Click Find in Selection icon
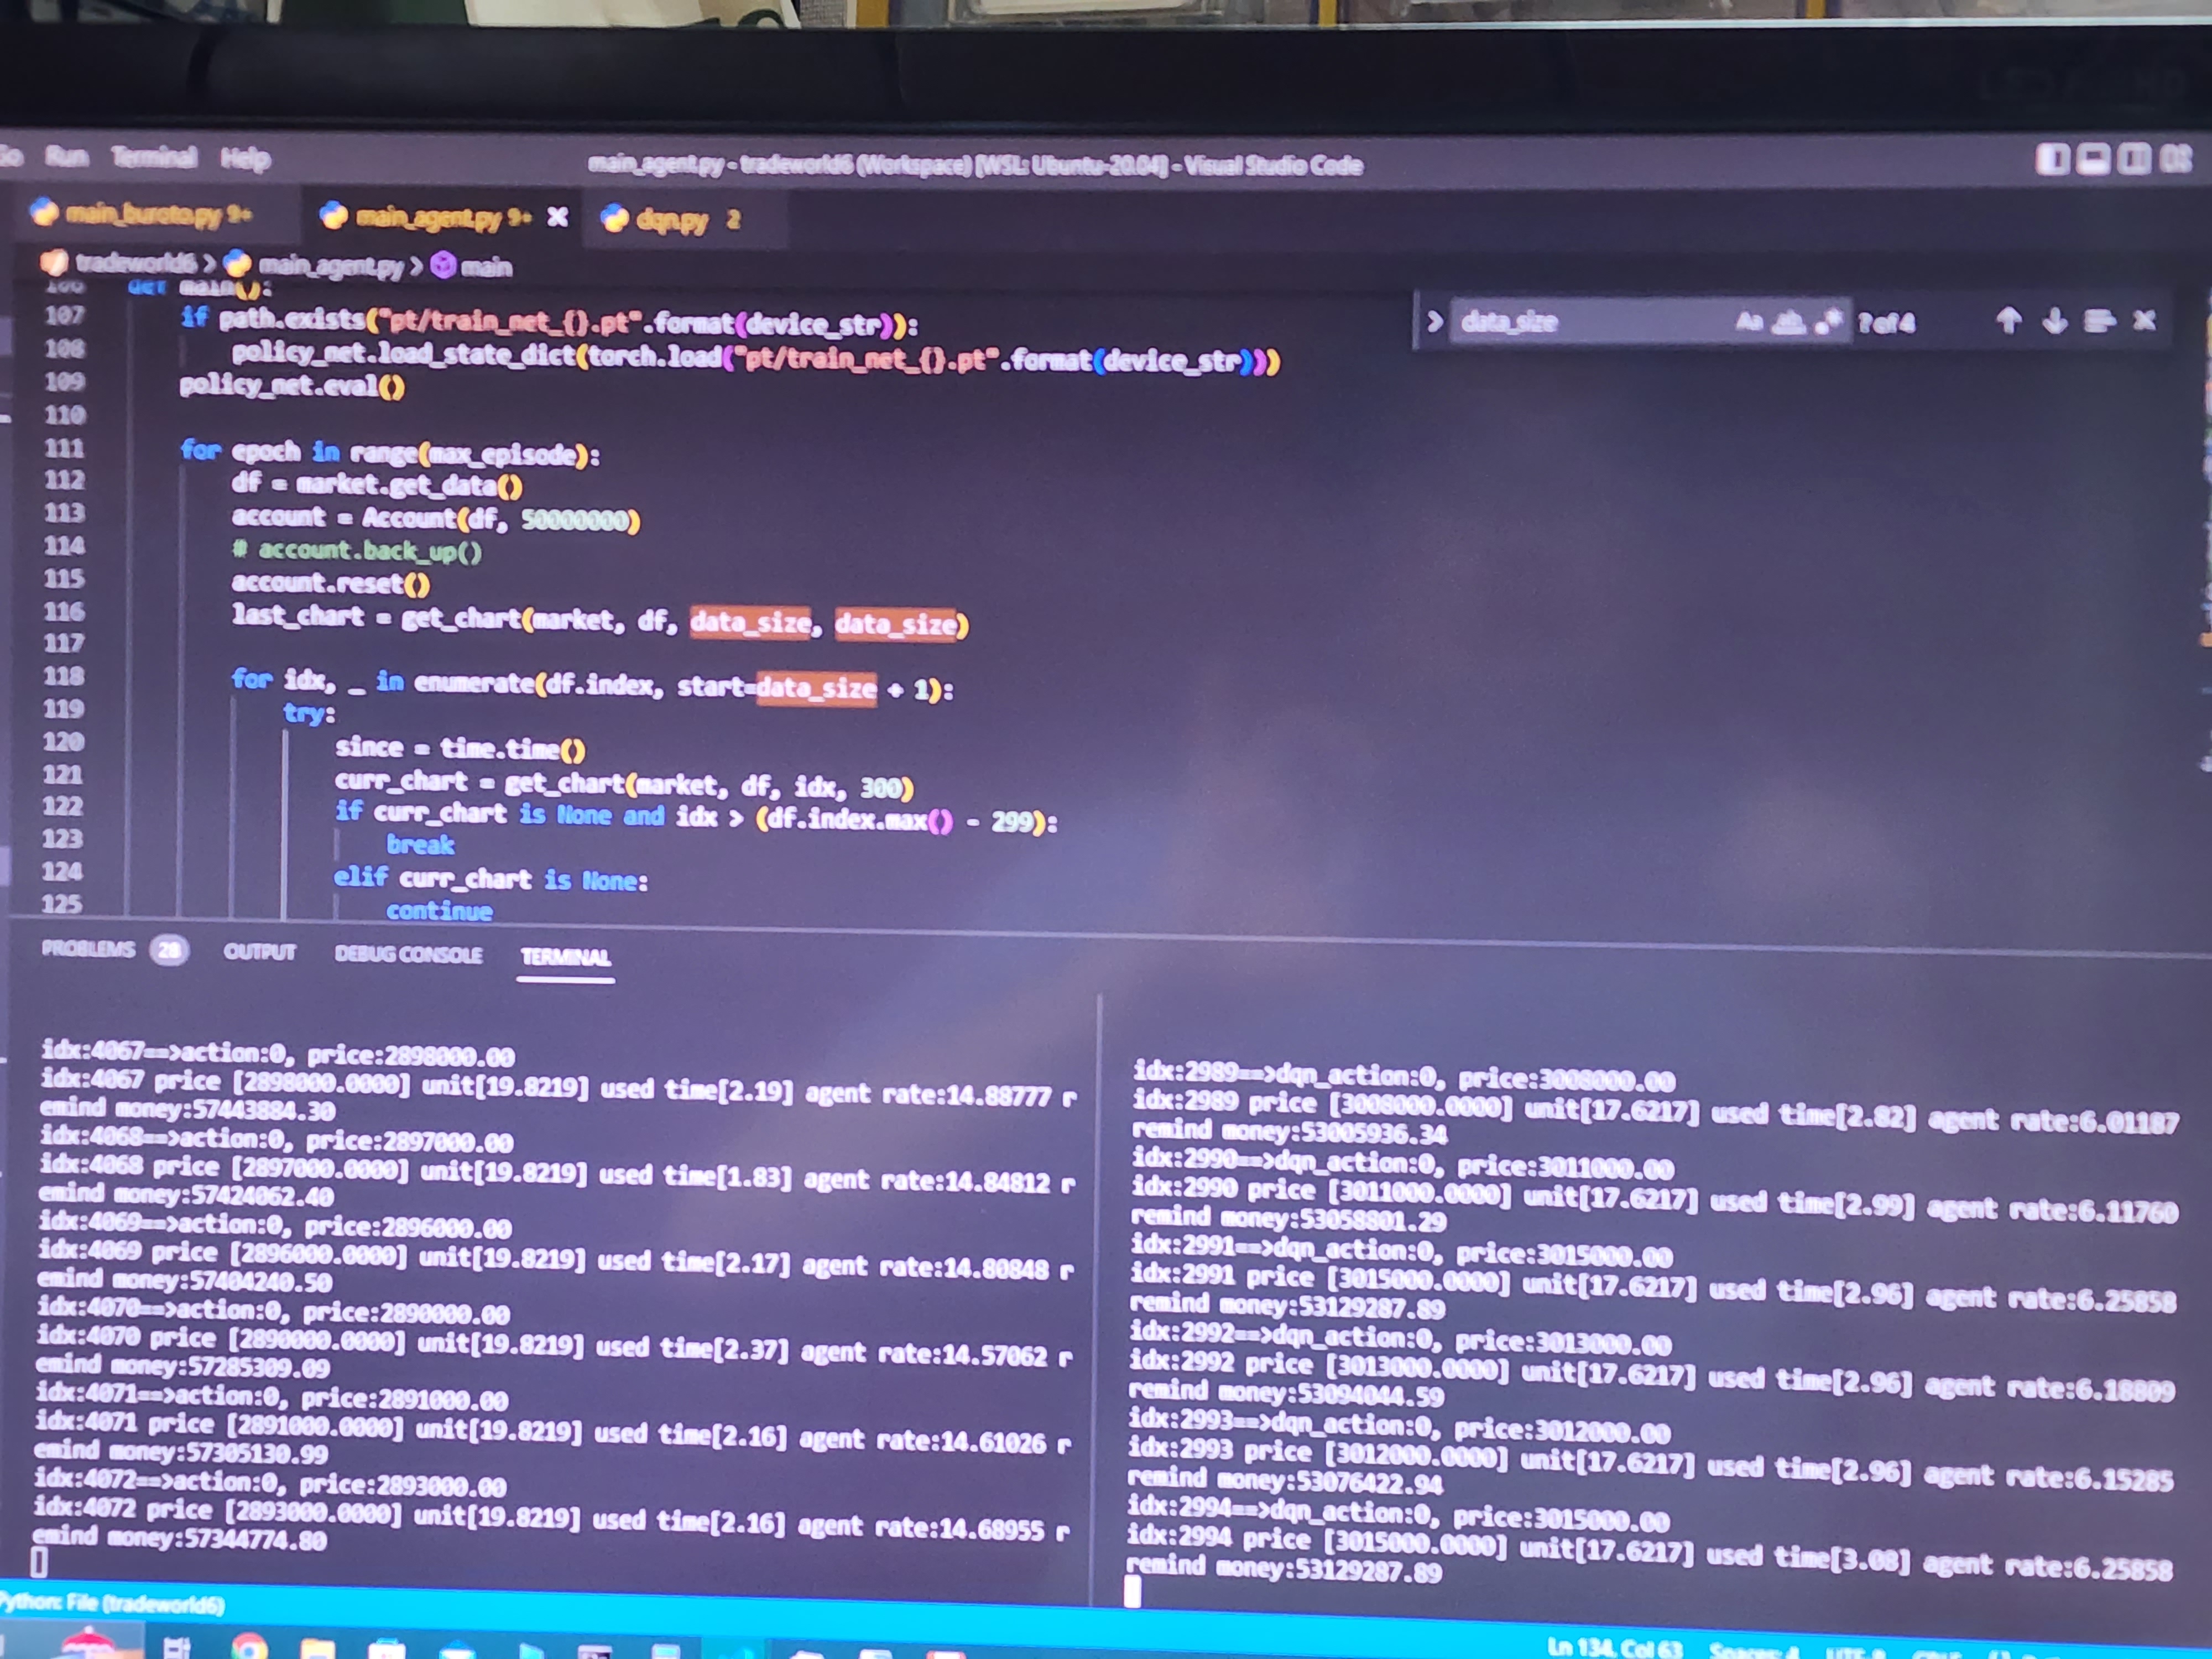Screen dimensions: 2212x1659 (x=2099, y=321)
